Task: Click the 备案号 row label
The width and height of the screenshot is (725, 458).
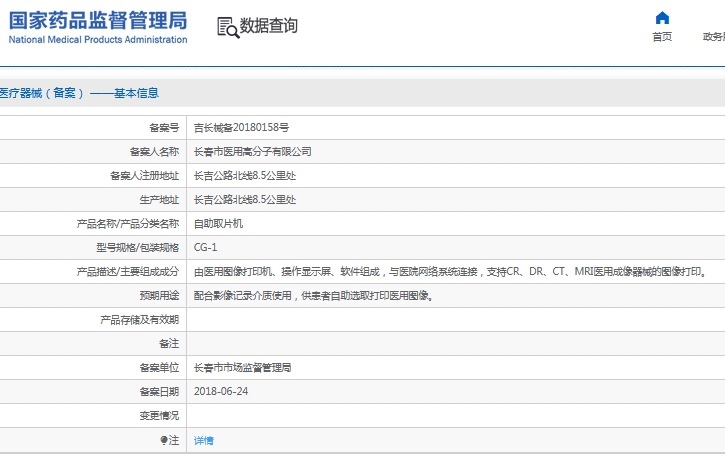Action: (x=164, y=128)
